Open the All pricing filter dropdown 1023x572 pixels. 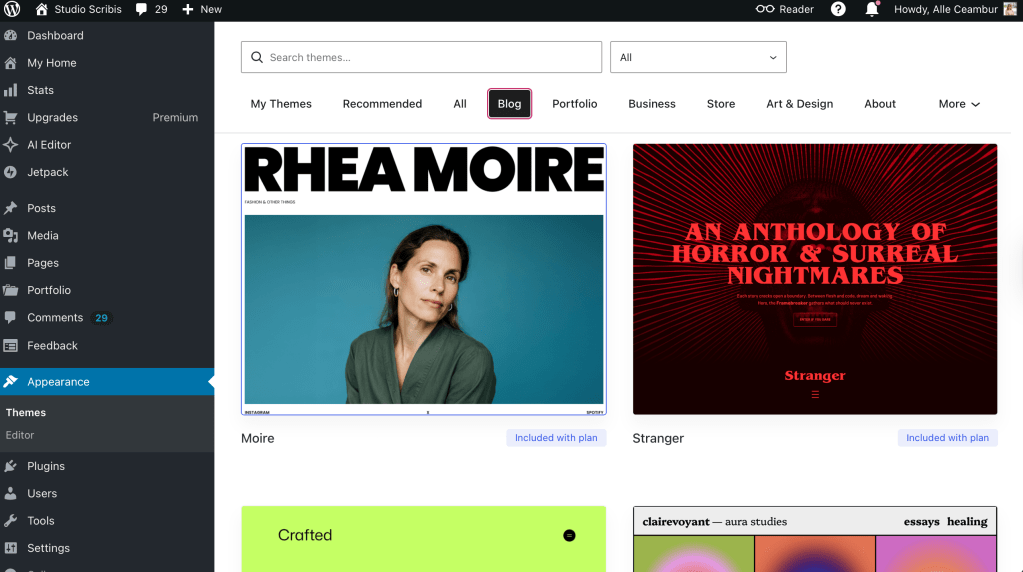click(698, 57)
